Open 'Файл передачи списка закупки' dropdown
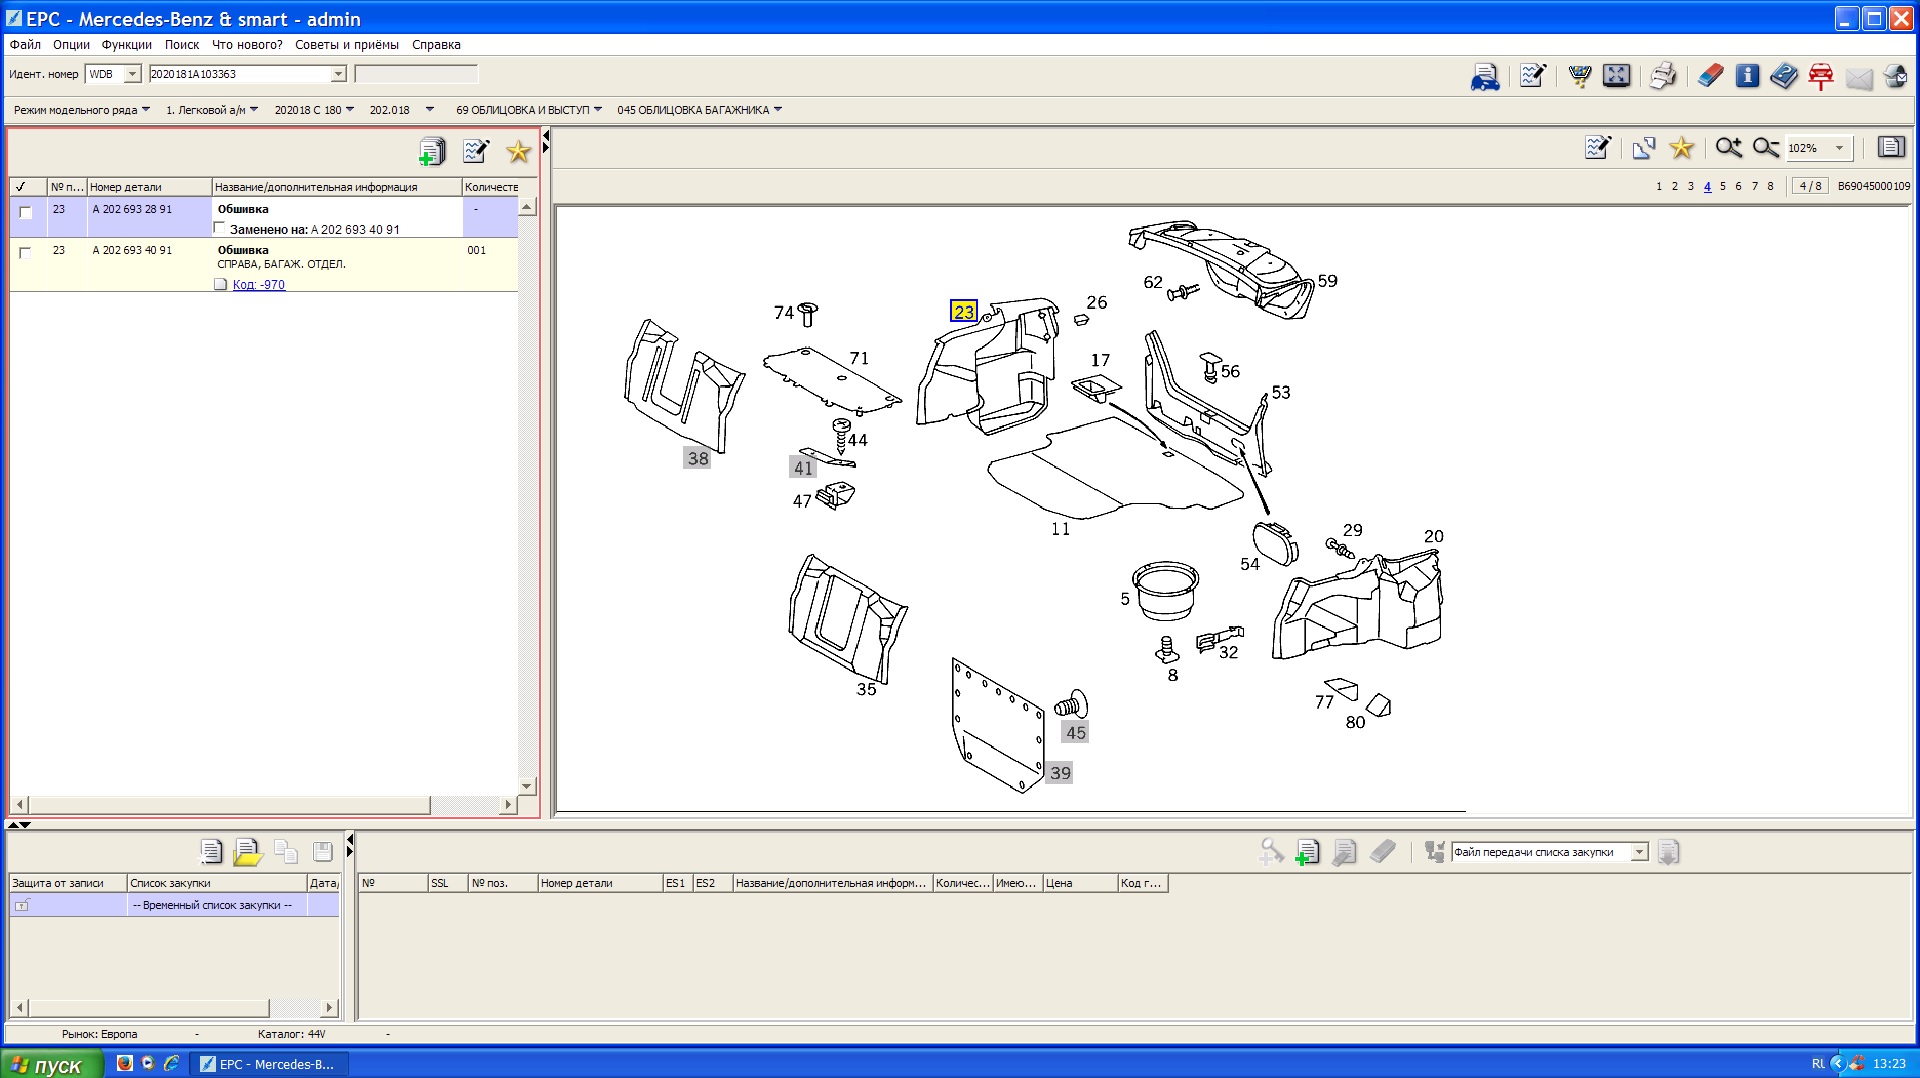The image size is (1920, 1078). click(x=1640, y=852)
